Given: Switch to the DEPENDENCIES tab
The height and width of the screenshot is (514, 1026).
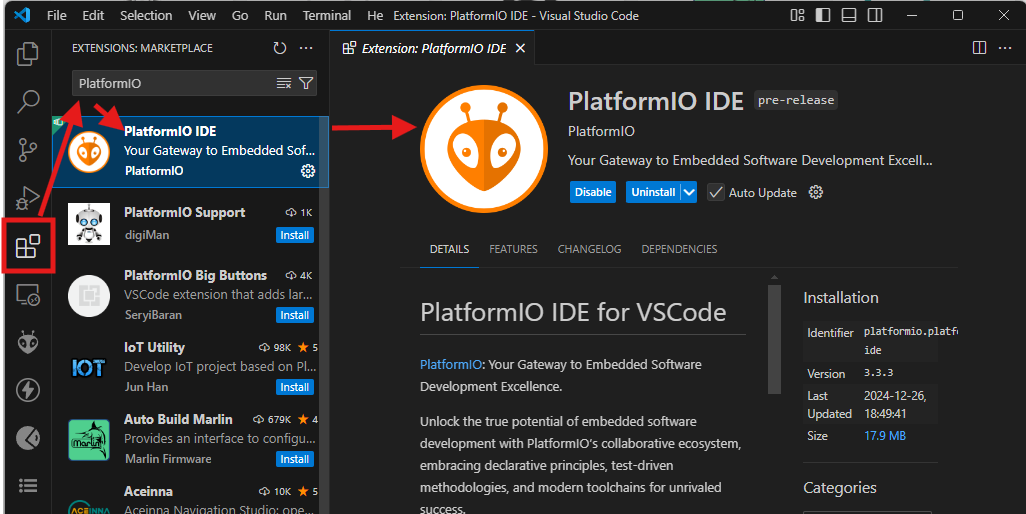Looking at the screenshot, I should click(679, 249).
